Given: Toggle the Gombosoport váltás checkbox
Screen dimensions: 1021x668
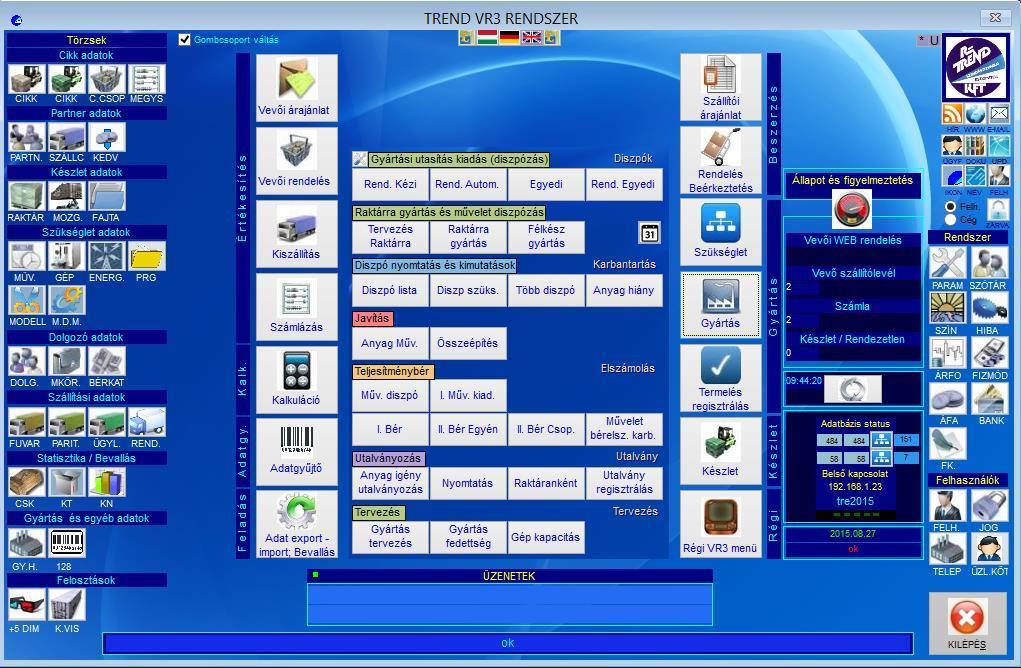Looking at the screenshot, I should [184, 40].
